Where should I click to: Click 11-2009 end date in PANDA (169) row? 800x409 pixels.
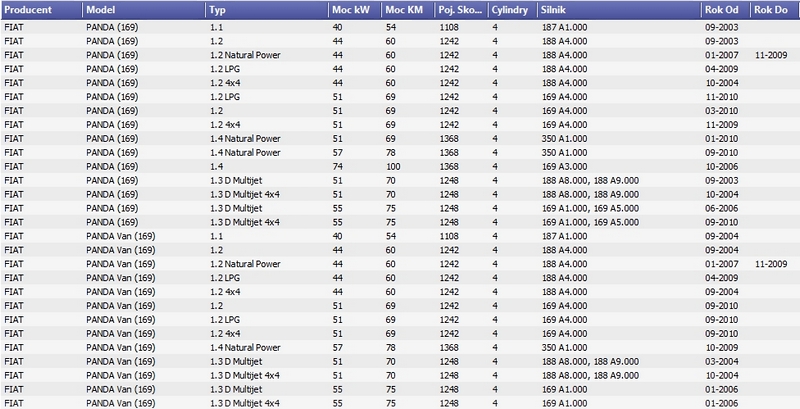[771, 55]
